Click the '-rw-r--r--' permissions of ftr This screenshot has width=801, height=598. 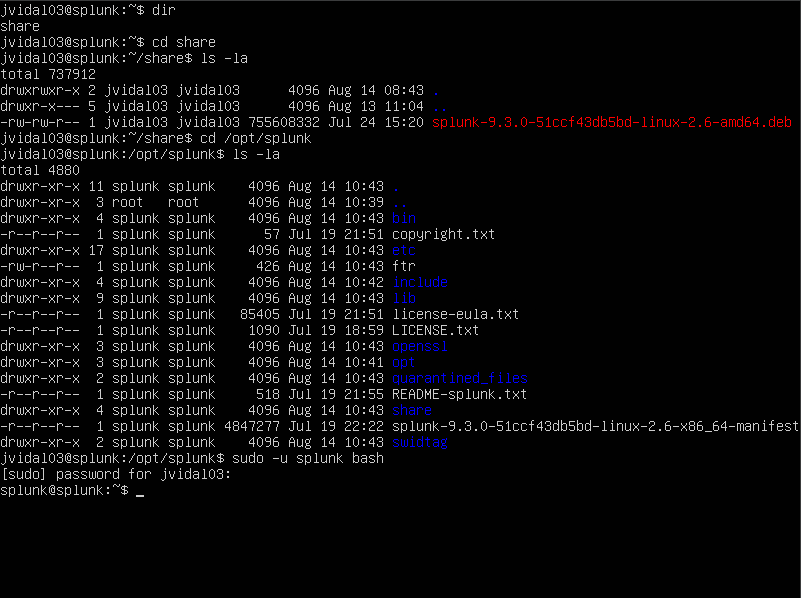[x=40, y=267]
